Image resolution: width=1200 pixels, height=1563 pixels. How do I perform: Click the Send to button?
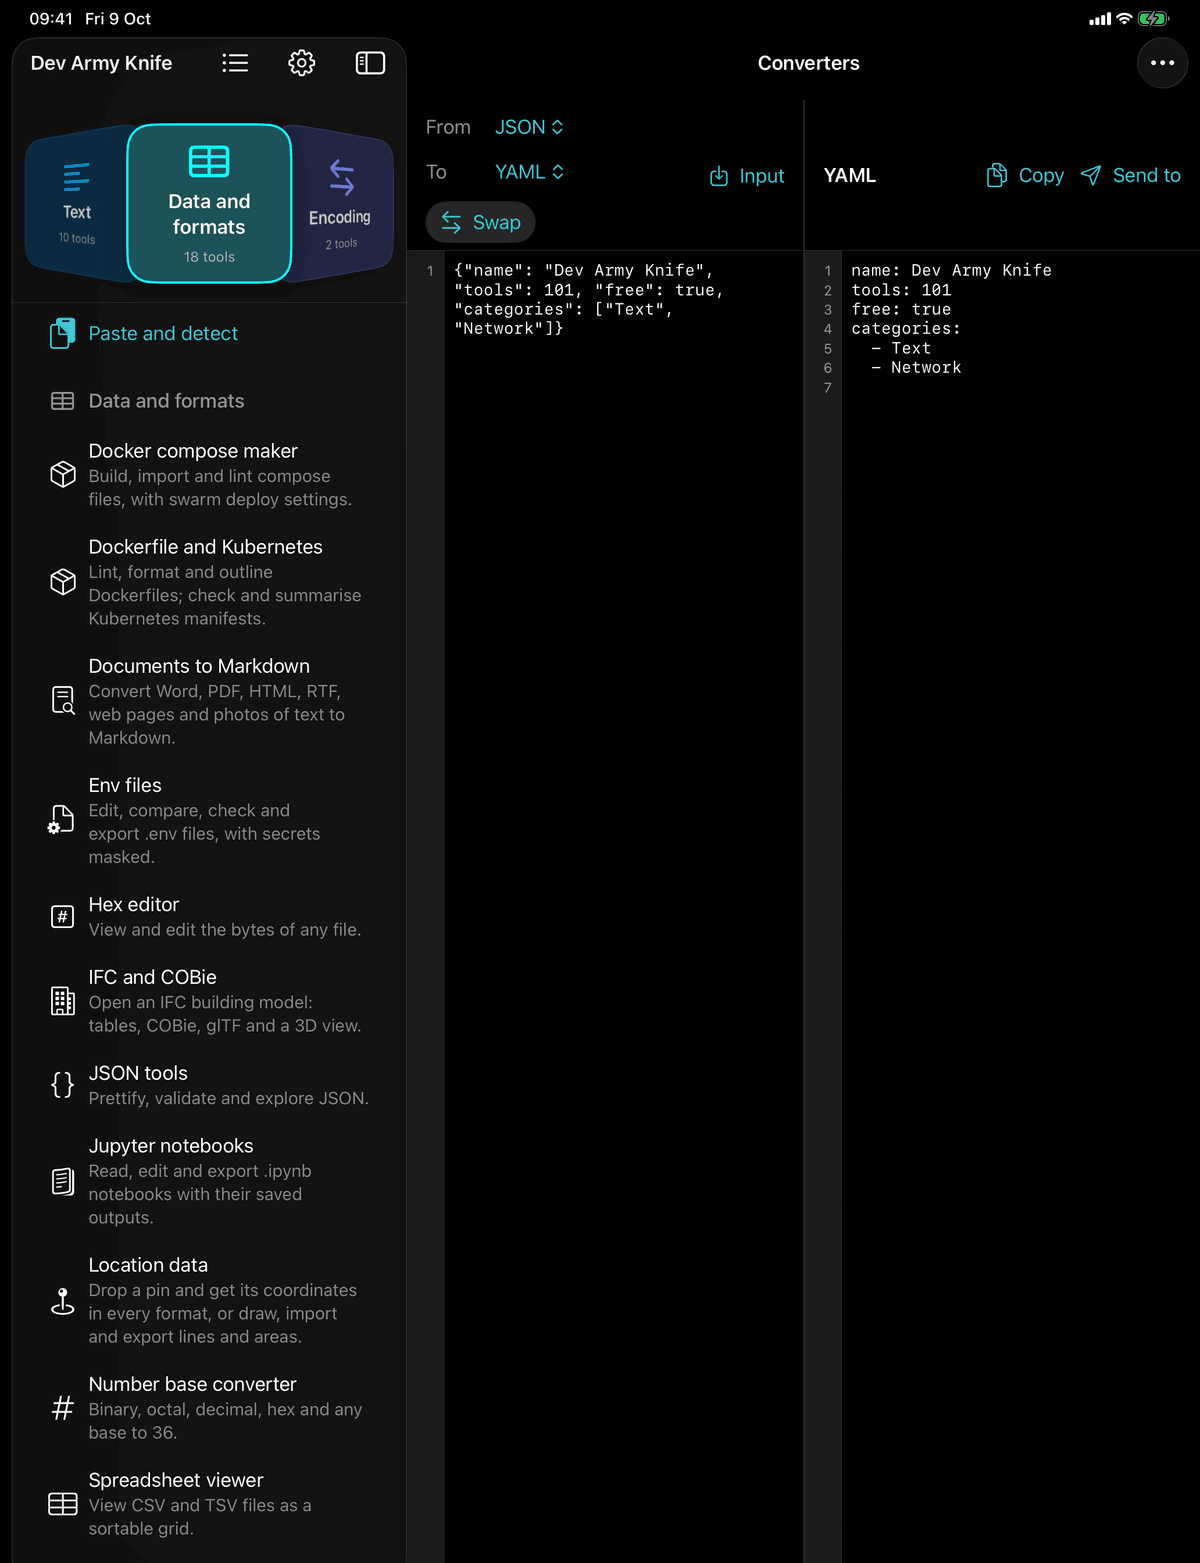click(1131, 175)
